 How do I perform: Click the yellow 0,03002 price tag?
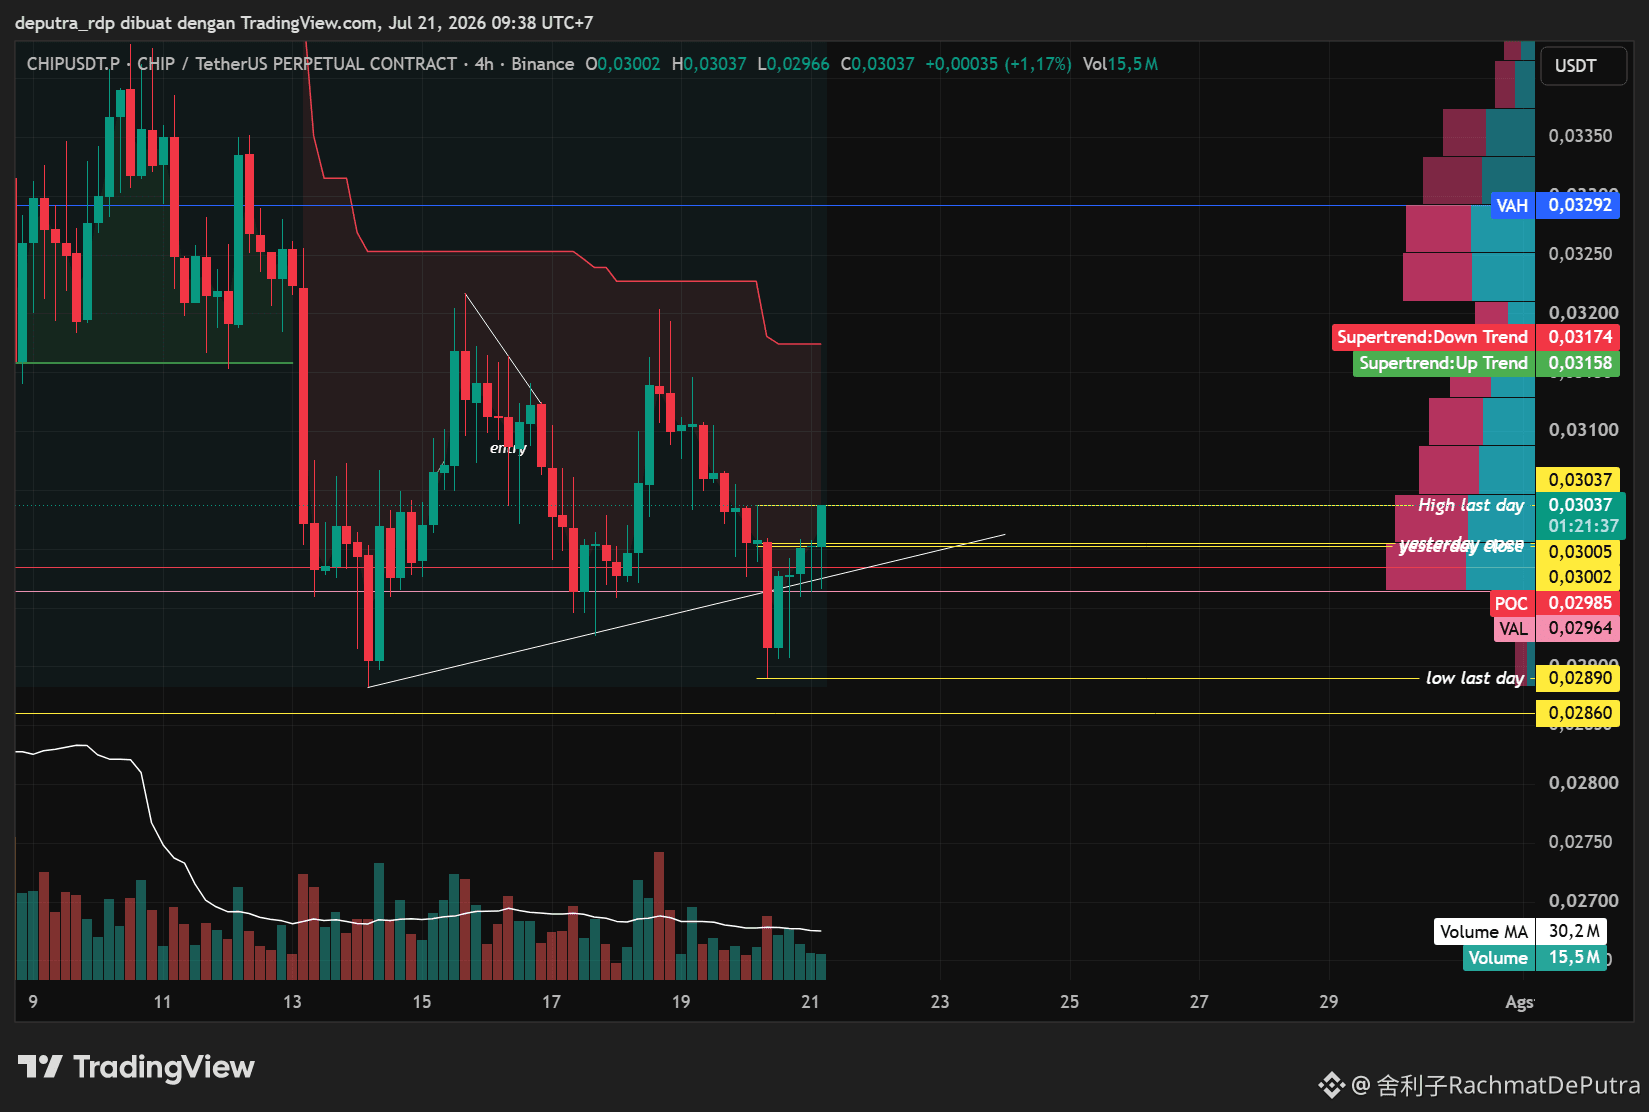tap(1578, 577)
